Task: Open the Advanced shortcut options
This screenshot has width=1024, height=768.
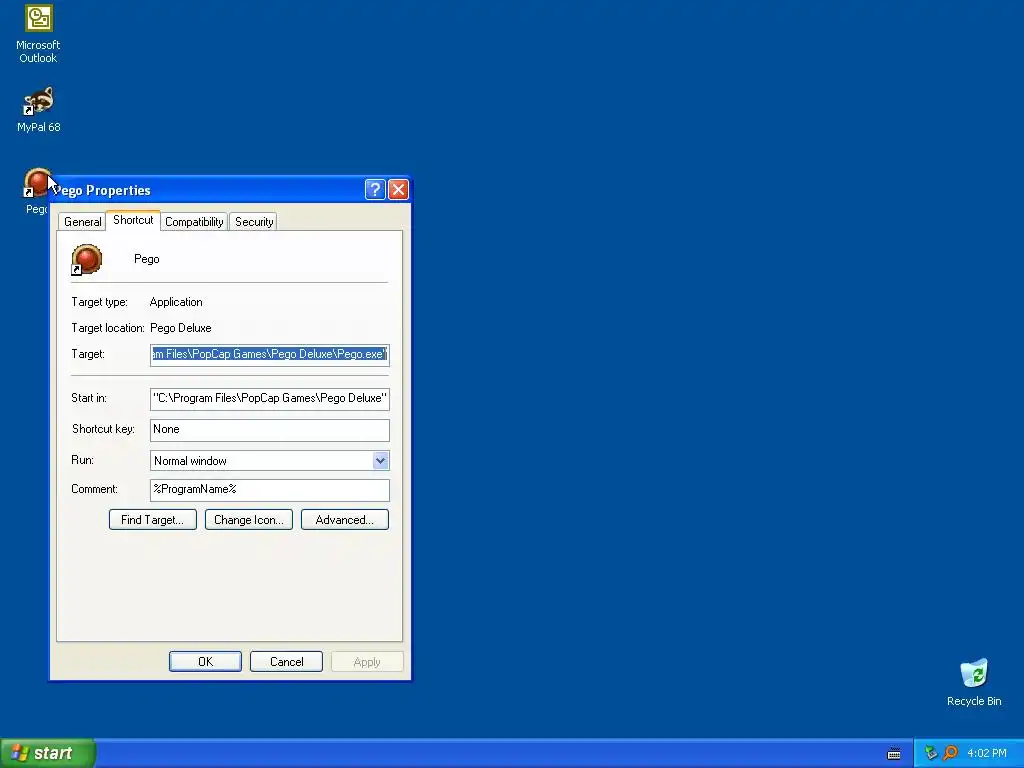Action: (345, 520)
